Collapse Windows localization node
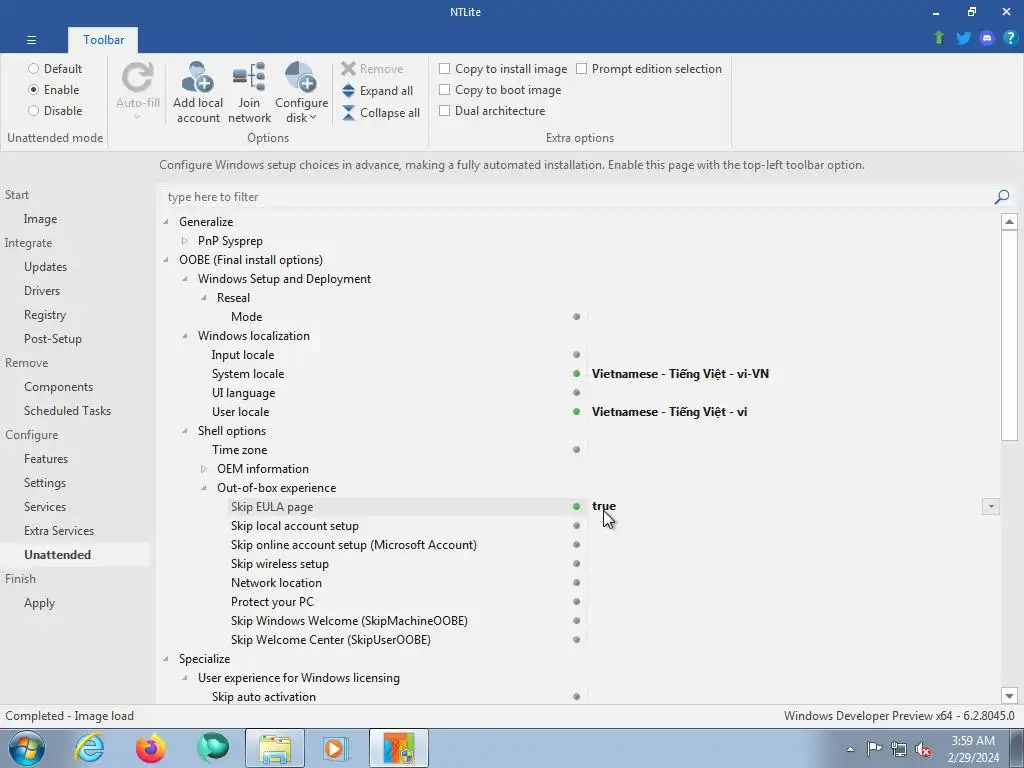This screenshot has height=768, width=1024. 185,336
